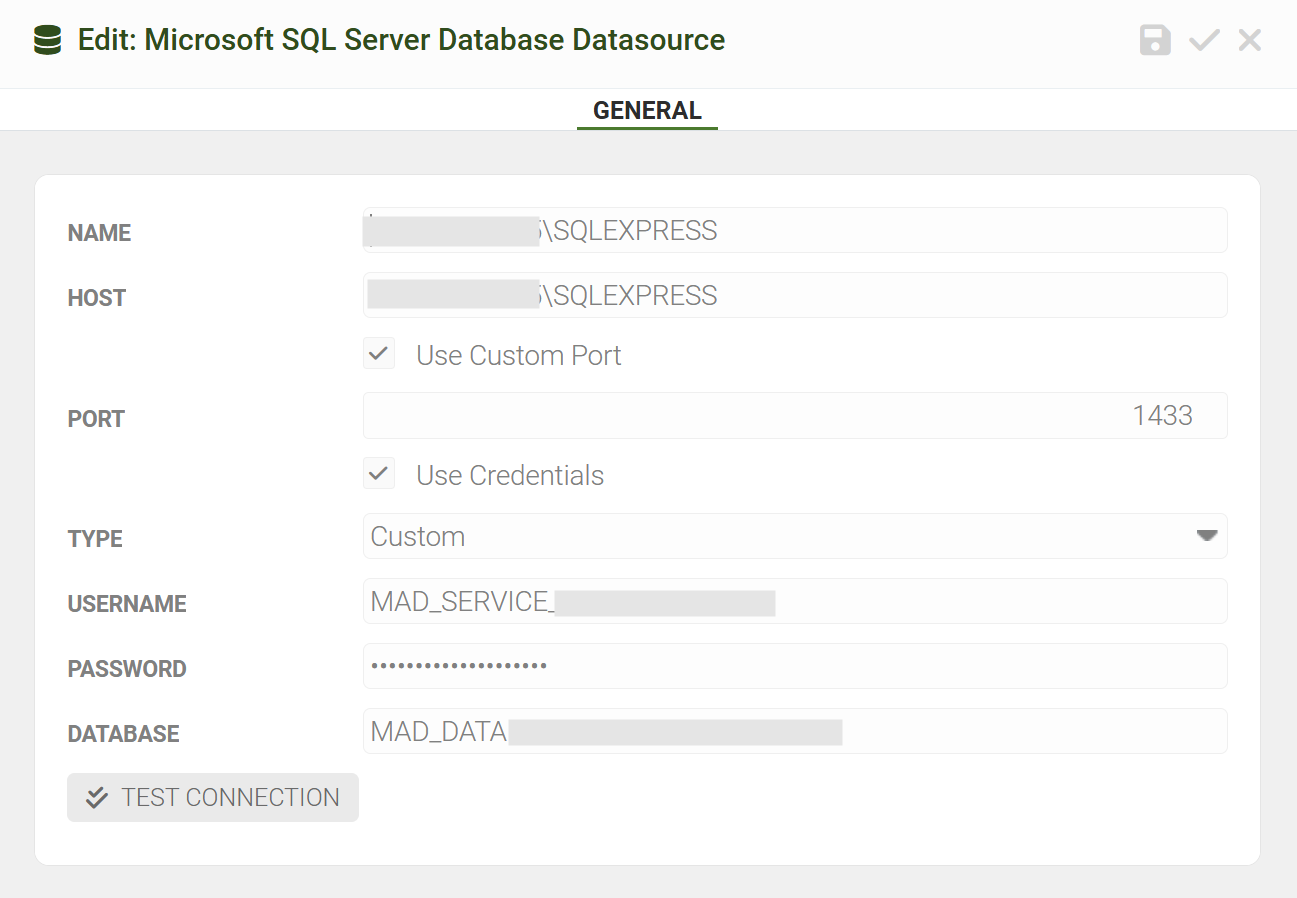Click the 'NAME' field label
The width and height of the screenshot is (1297, 898).
(99, 233)
